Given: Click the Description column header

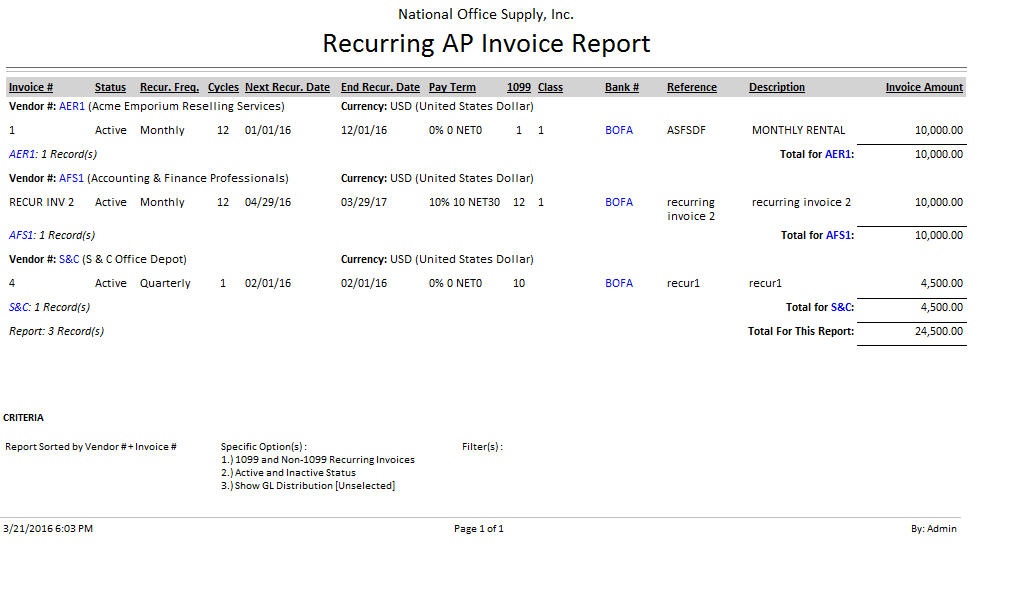Looking at the screenshot, I should (776, 87).
